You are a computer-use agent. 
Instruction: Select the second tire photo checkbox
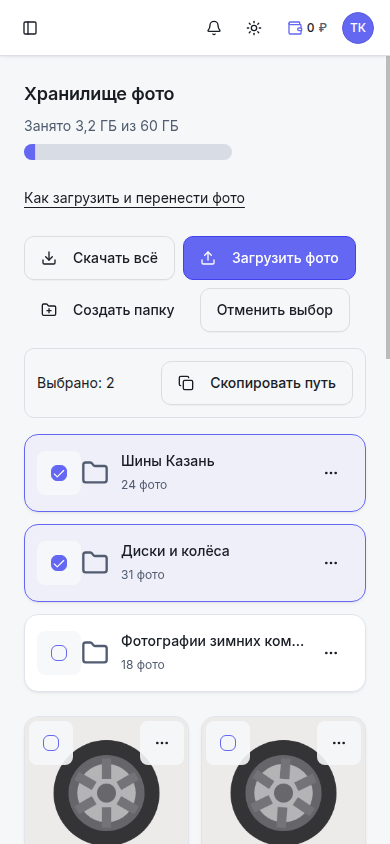(228, 743)
